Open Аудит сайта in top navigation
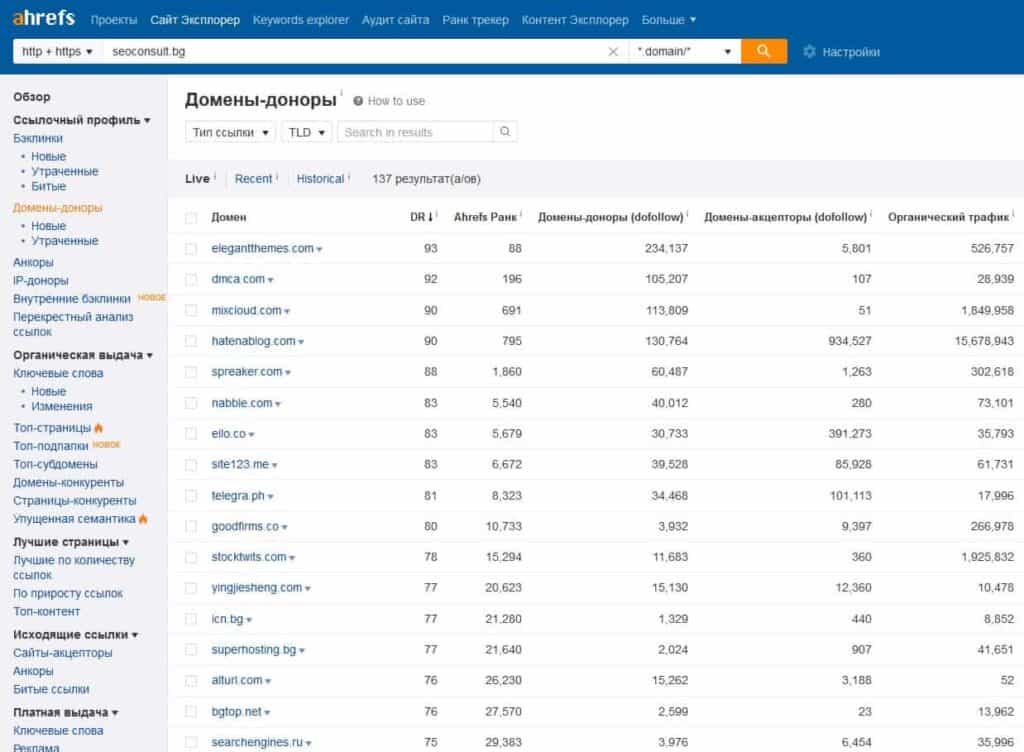 coord(395,20)
